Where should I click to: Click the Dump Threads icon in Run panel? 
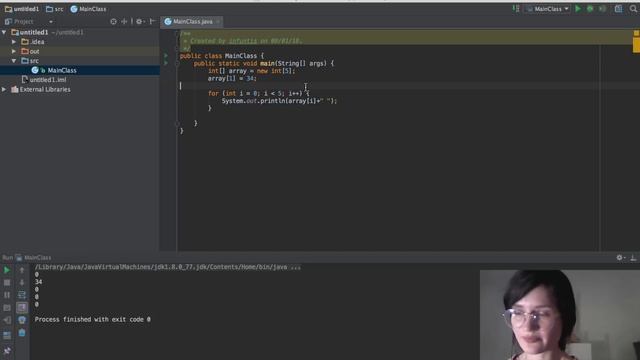(x=7, y=307)
